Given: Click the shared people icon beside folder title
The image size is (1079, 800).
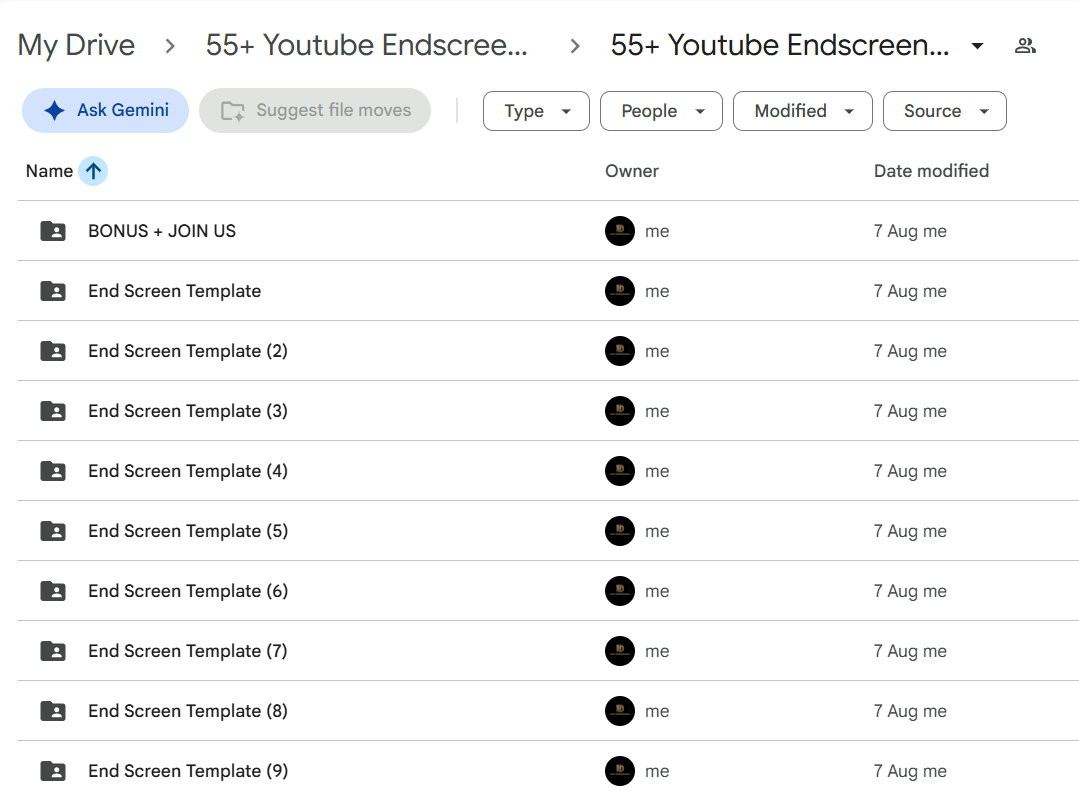Looking at the screenshot, I should (1025, 46).
